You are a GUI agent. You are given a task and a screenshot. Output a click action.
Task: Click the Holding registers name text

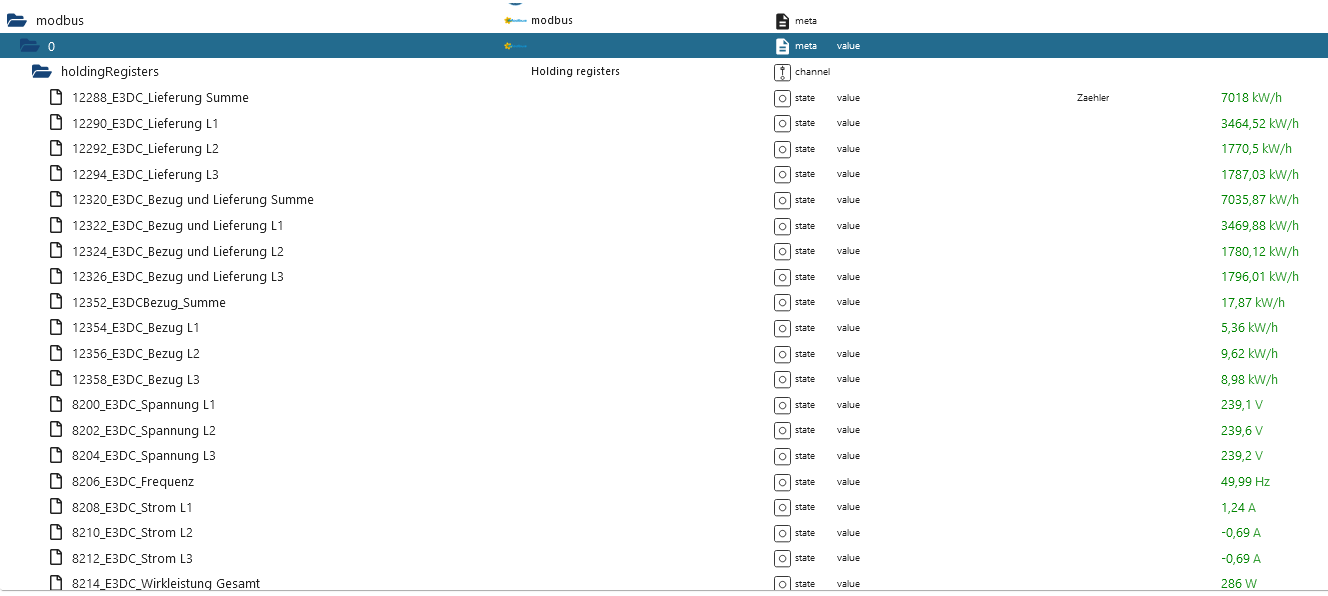tap(575, 71)
